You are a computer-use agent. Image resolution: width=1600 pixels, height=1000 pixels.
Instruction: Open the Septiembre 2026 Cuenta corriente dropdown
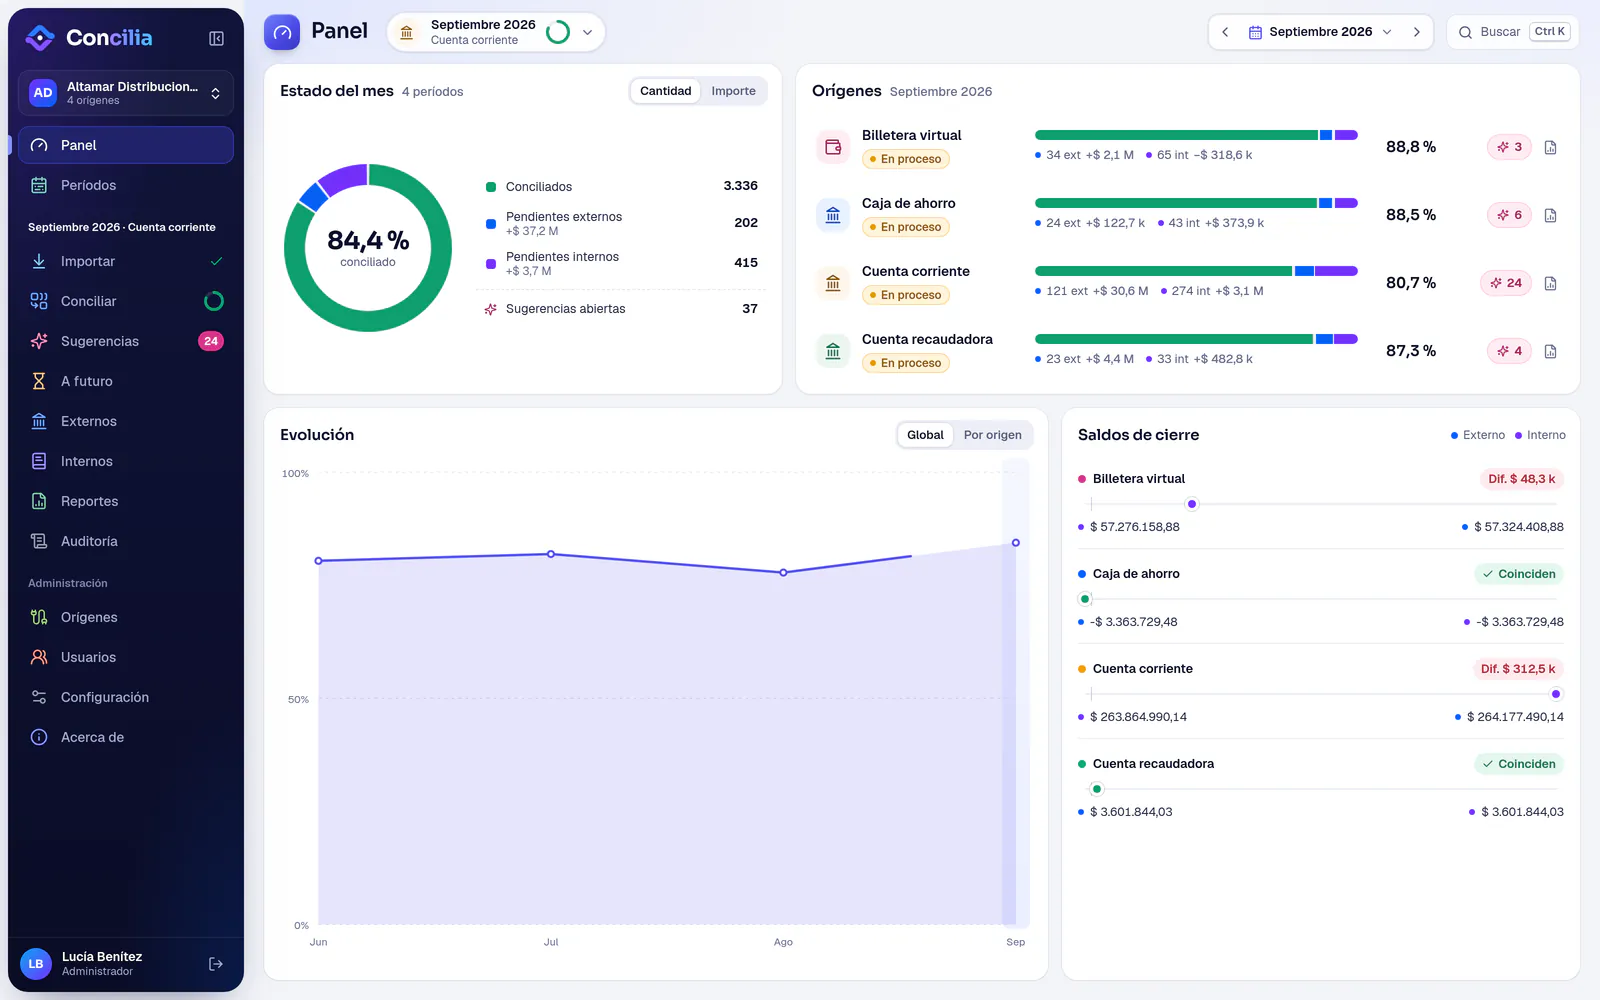point(496,32)
